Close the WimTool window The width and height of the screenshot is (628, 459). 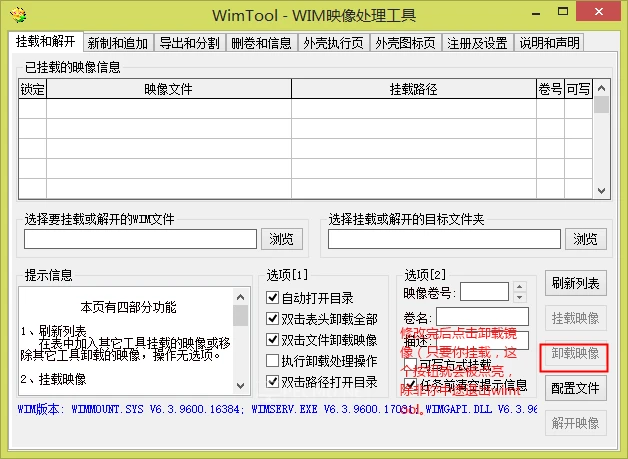pos(599,12)
